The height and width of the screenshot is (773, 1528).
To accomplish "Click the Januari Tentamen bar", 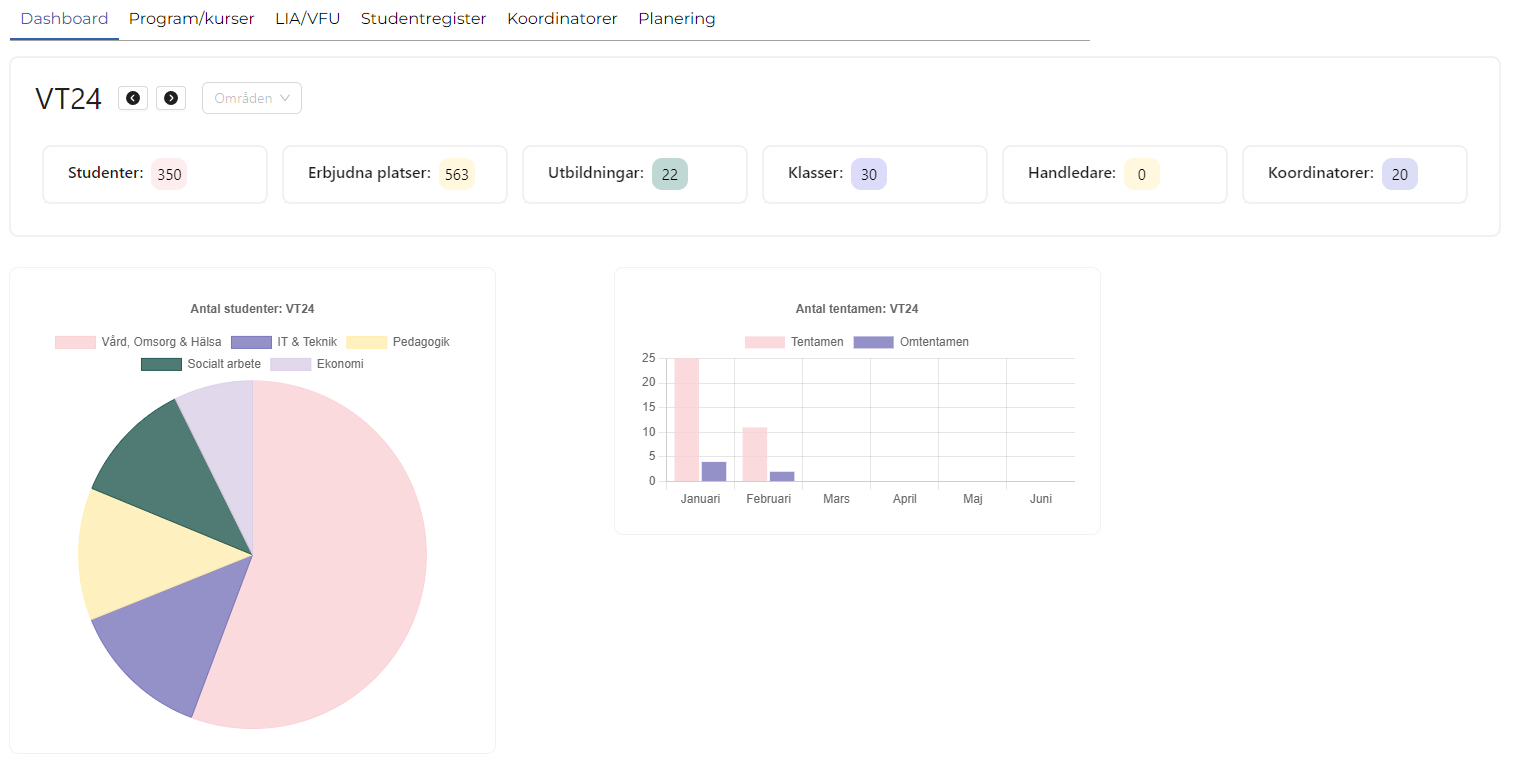I will coord(686,420).
